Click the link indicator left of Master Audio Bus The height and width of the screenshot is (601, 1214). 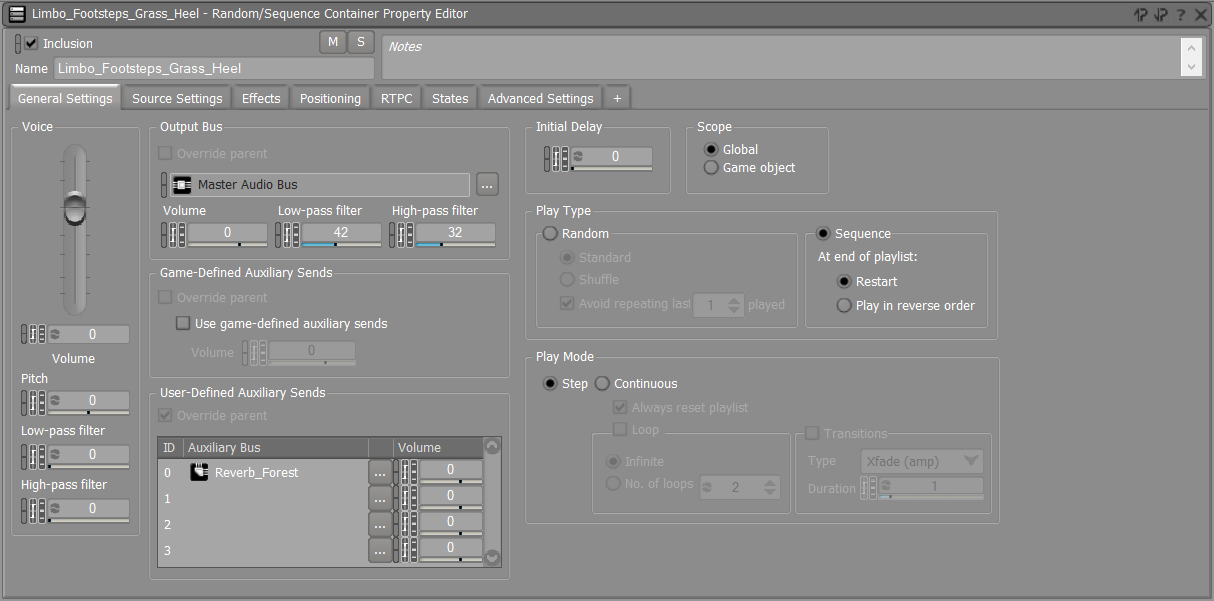[x=164, y=185]
